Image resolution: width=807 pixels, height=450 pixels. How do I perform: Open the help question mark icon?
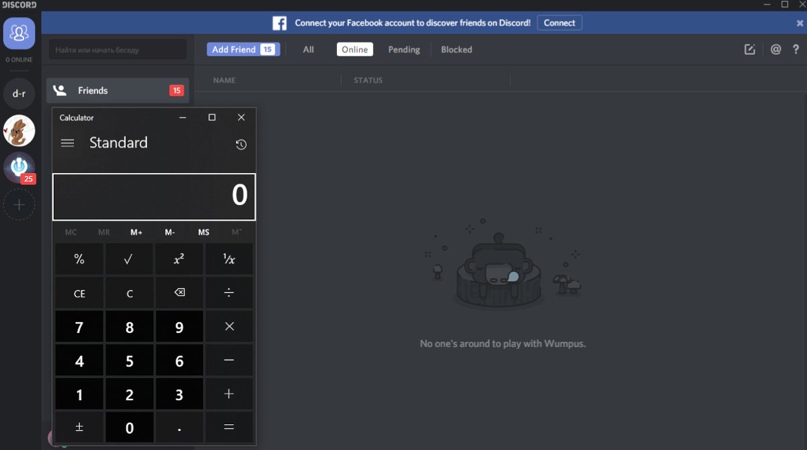pyautogui.click(x=796, y=49)
